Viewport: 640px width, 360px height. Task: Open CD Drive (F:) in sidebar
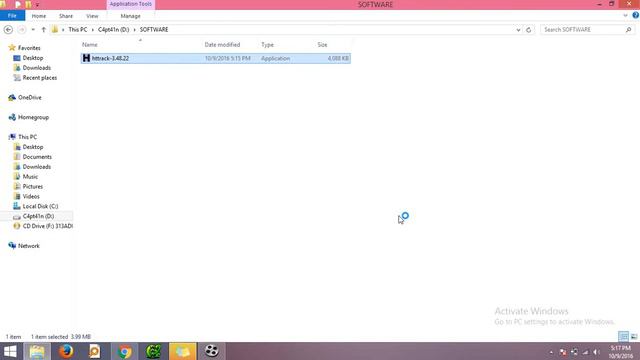coord(47,226)
